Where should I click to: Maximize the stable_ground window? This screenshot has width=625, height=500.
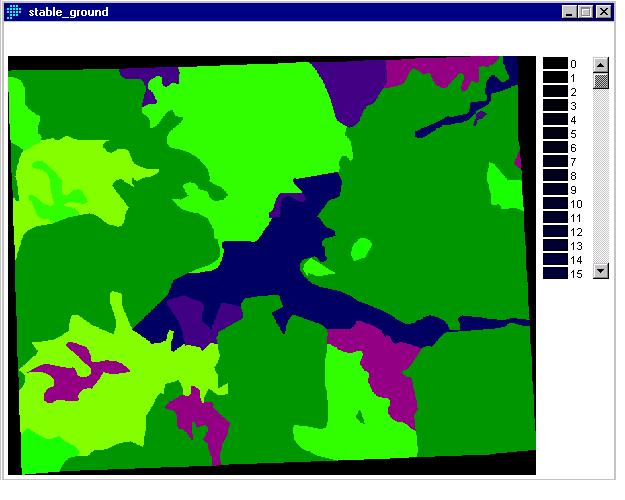[585, 12]
